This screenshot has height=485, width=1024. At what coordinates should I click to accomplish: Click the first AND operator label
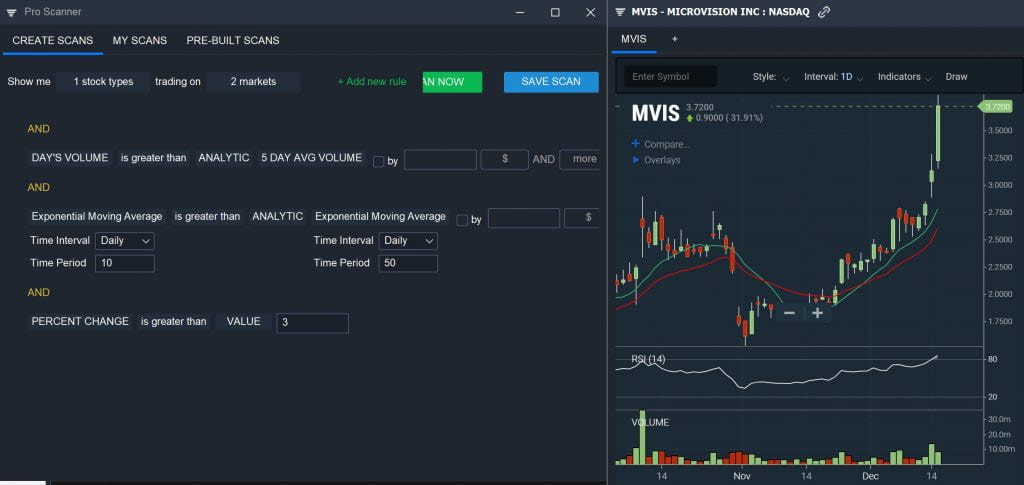39,129
